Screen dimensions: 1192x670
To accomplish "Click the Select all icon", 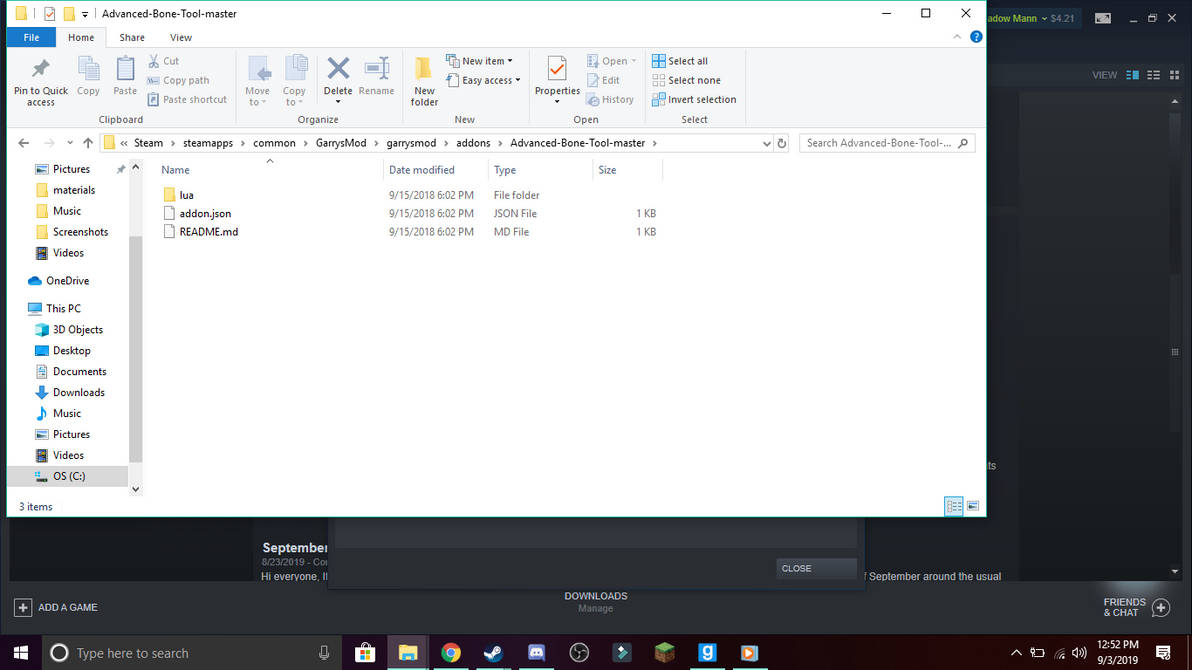I will [x=658, y=61].
